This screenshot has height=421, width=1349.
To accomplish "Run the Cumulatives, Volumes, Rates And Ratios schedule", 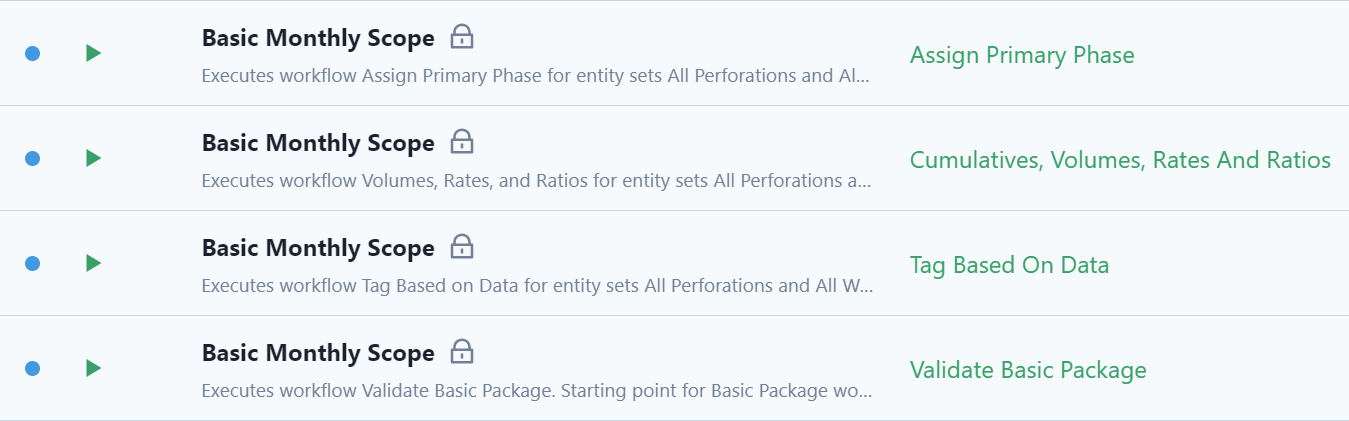I will [x=94, y=158].
